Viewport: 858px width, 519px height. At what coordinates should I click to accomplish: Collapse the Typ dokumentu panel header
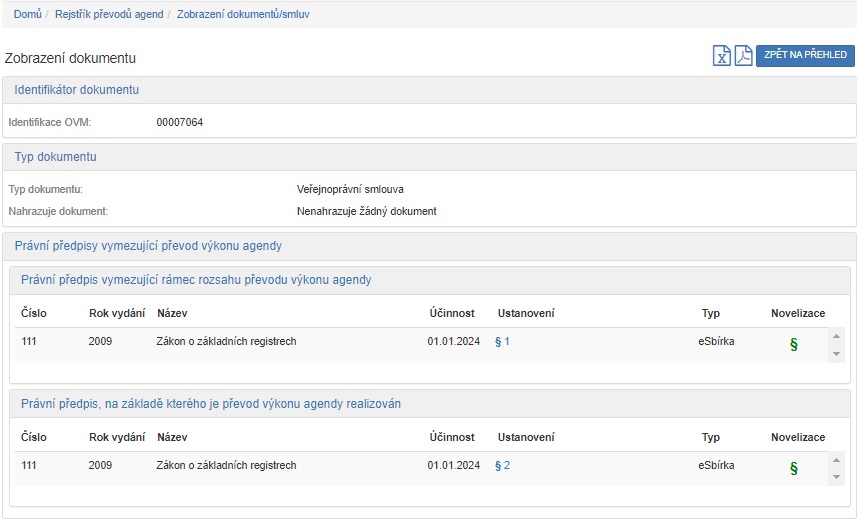tap(56, 157)
